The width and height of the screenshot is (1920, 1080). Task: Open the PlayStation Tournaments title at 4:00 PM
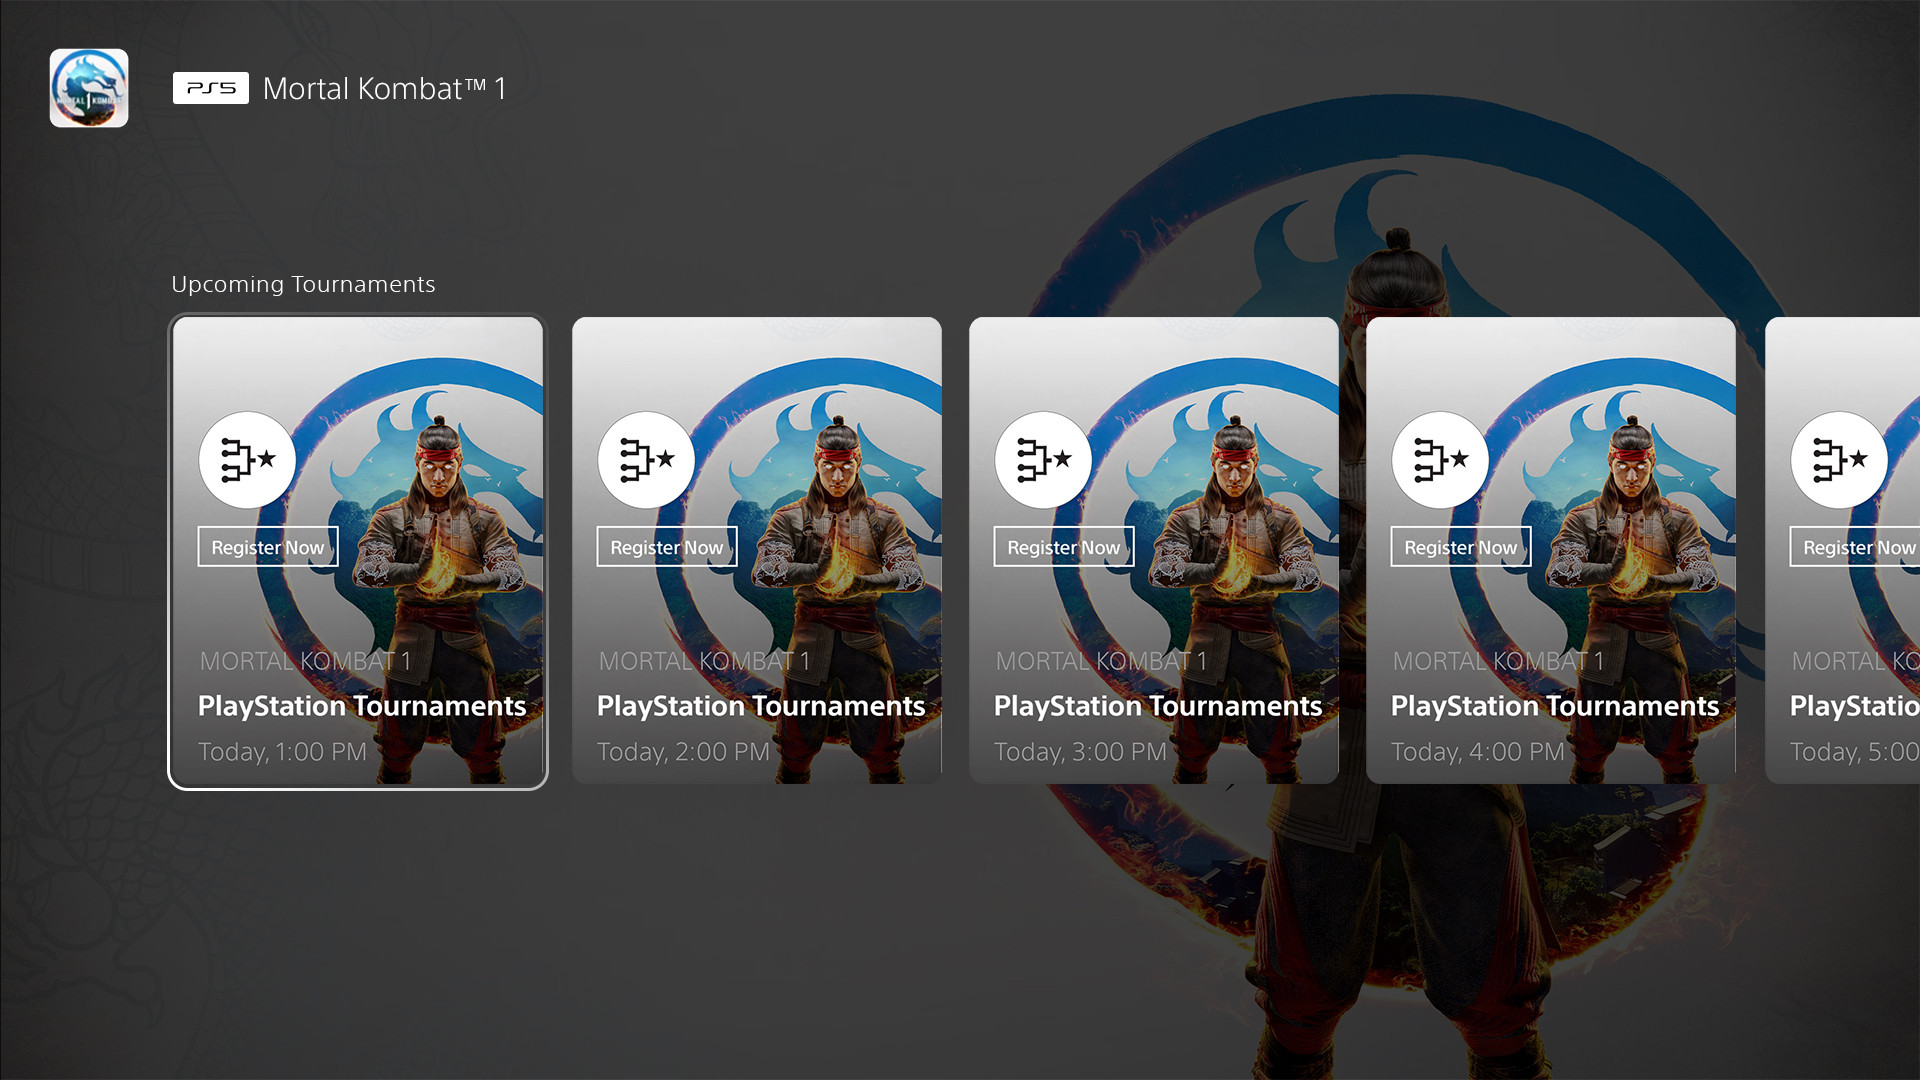(x=1555, y=706)
